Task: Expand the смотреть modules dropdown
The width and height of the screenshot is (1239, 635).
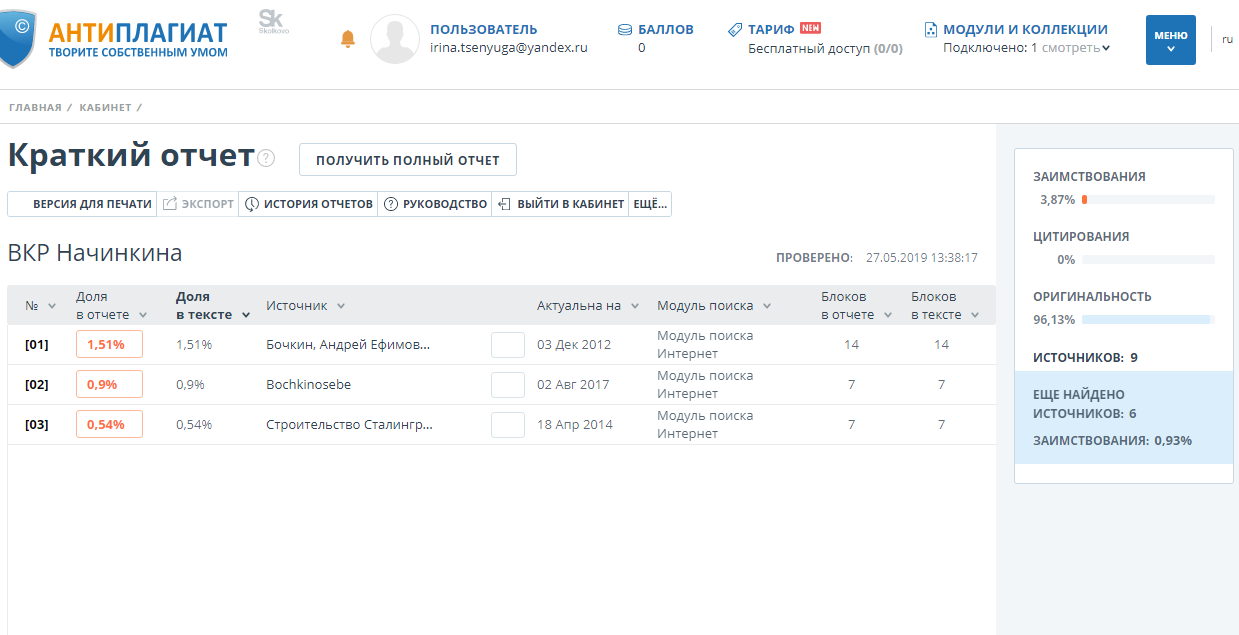Action: (x=1078, y=48)
